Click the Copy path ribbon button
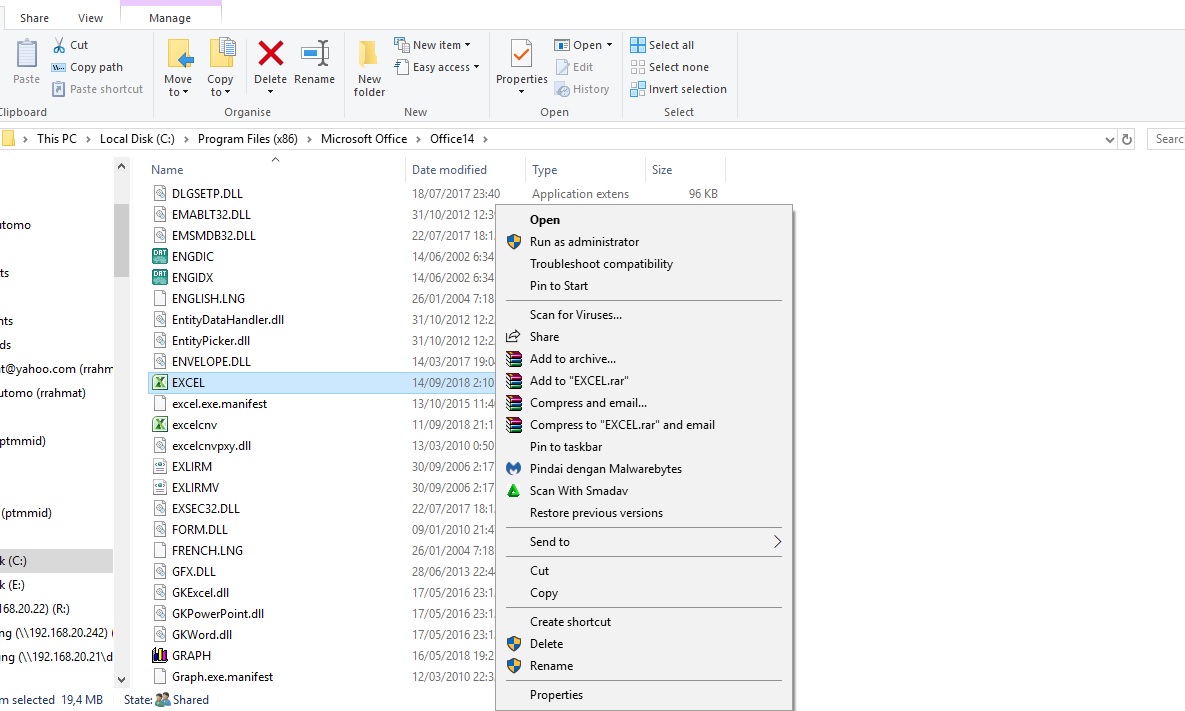This screenshot has height=711, width=1185. tap(87, 67)
